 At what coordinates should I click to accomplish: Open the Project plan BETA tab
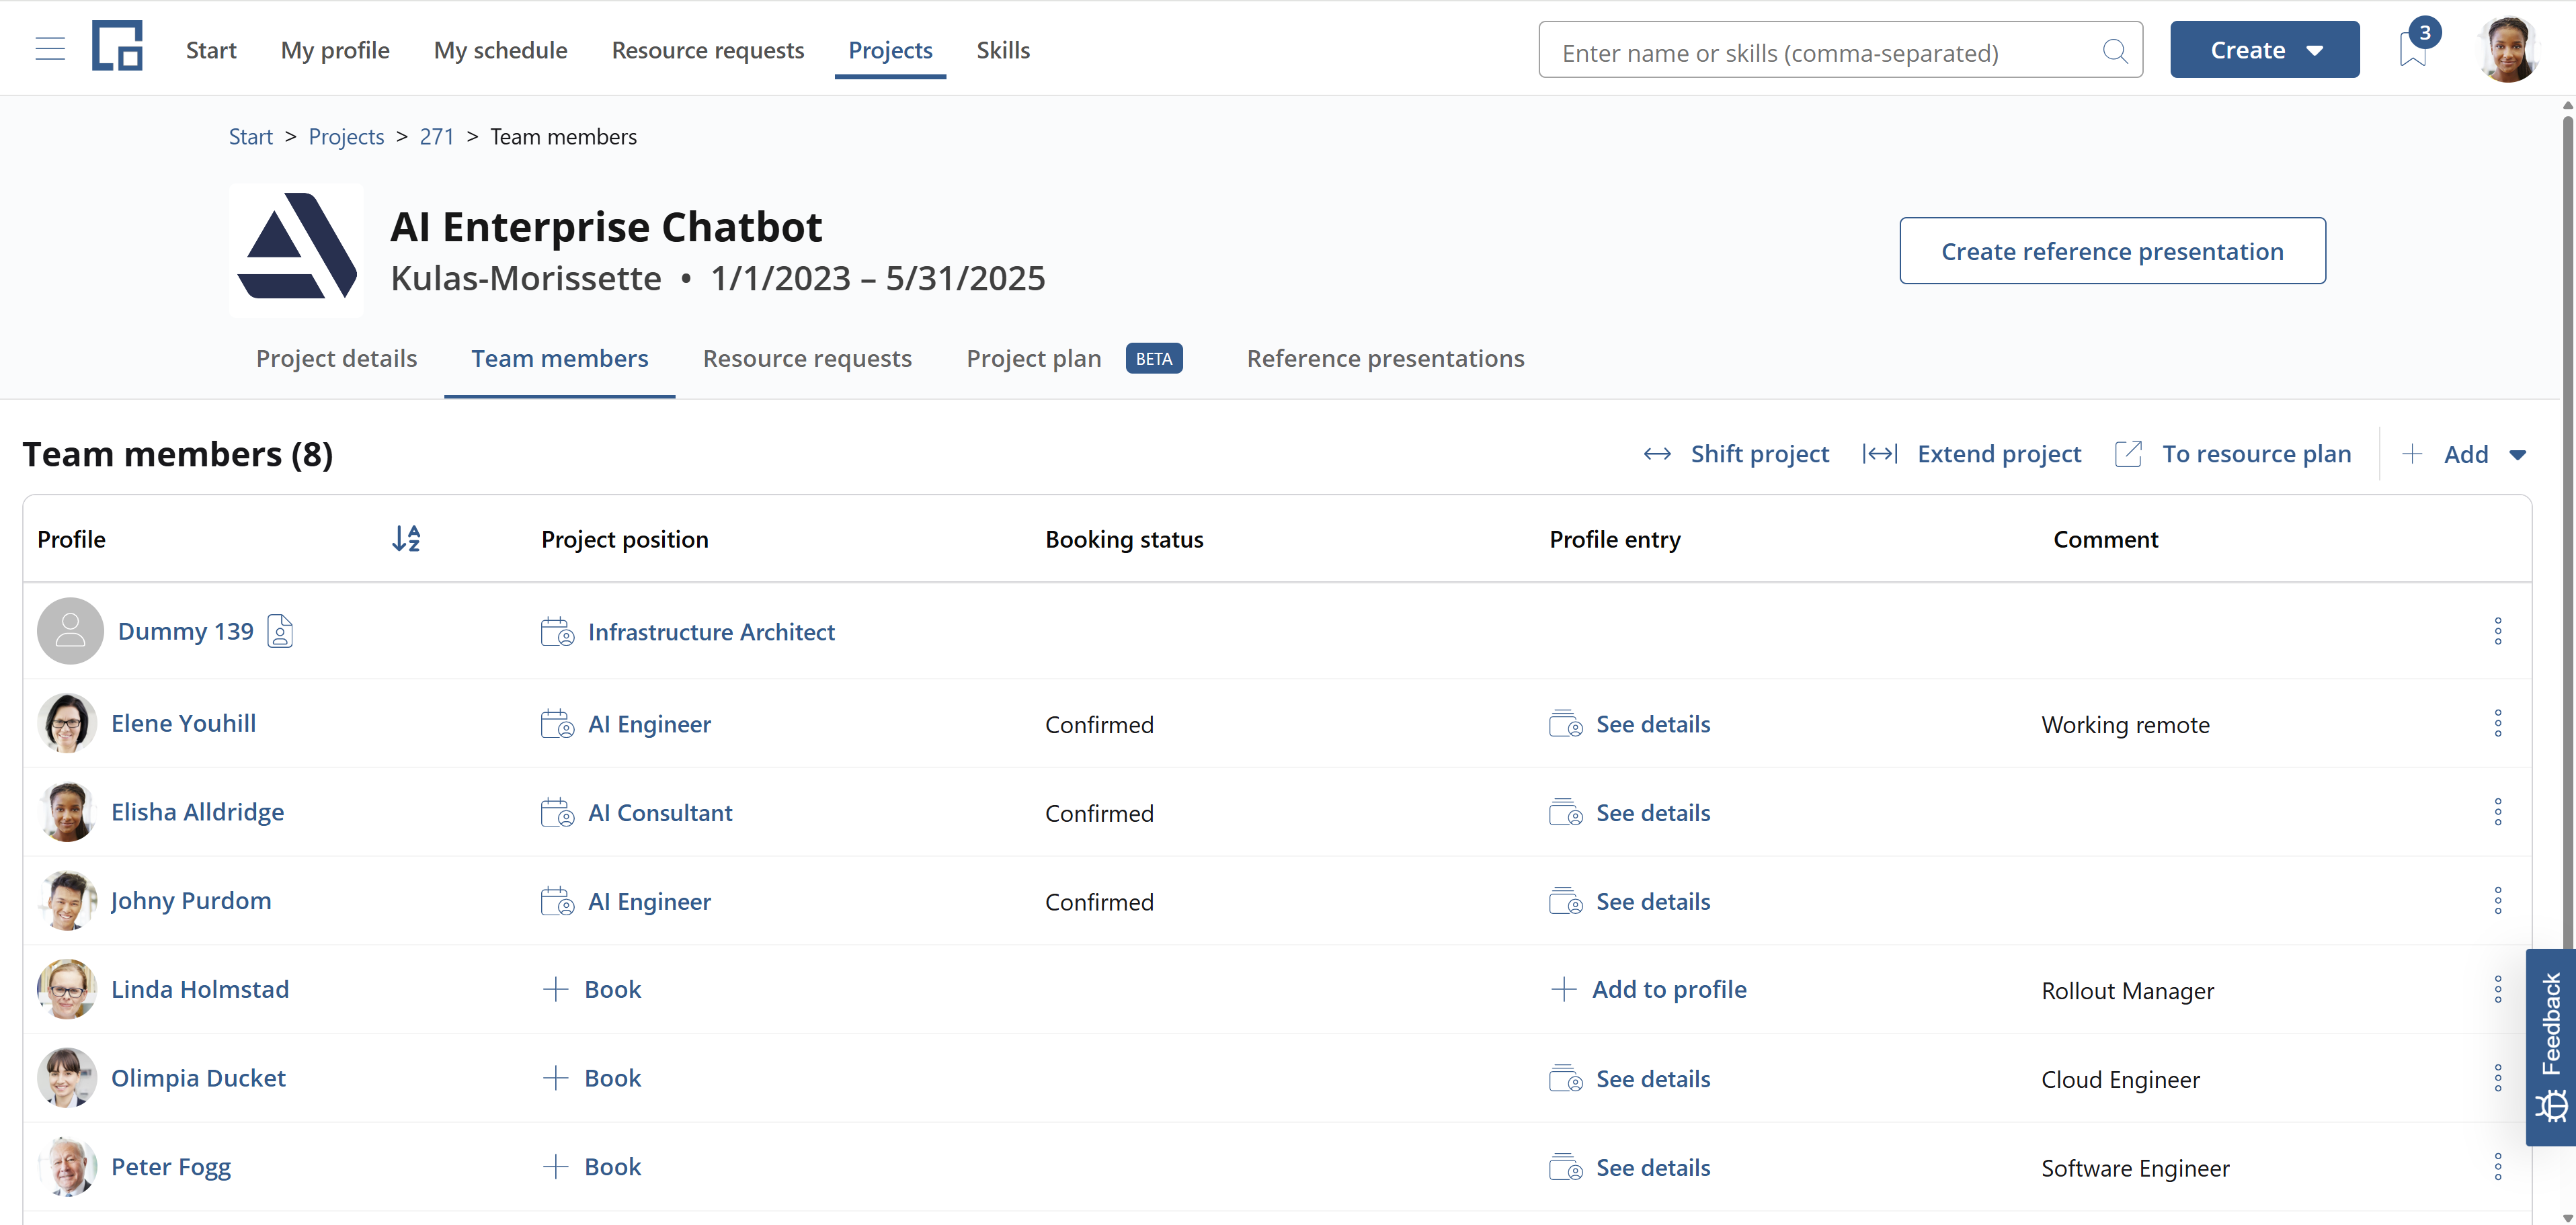(1074, 358)
